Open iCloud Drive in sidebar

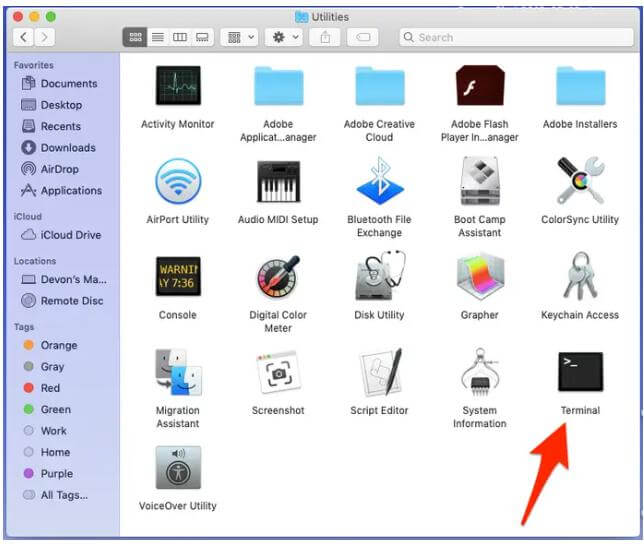pyautogui.click(x=61, y=235)
